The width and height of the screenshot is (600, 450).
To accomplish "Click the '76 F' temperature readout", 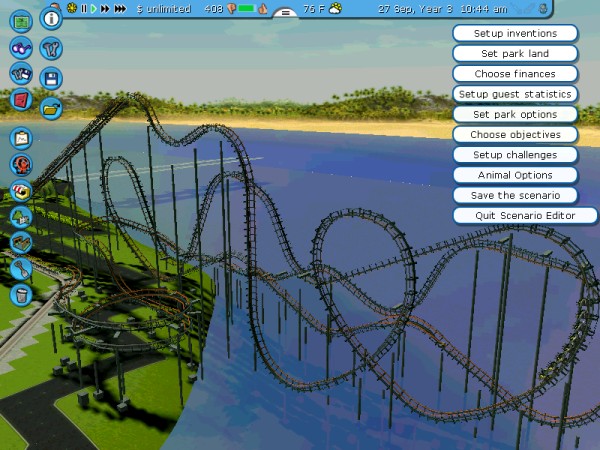I will pyautogui.click(x=313, y=8).
